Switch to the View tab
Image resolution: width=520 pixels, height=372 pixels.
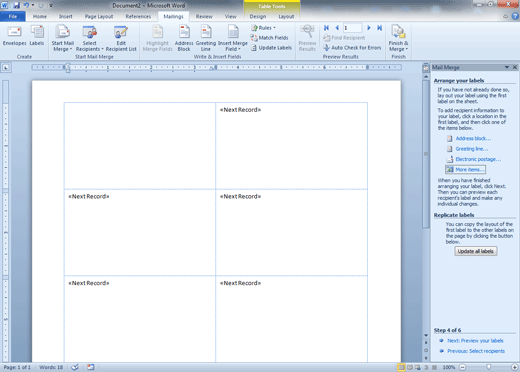(x=230, y=16)
